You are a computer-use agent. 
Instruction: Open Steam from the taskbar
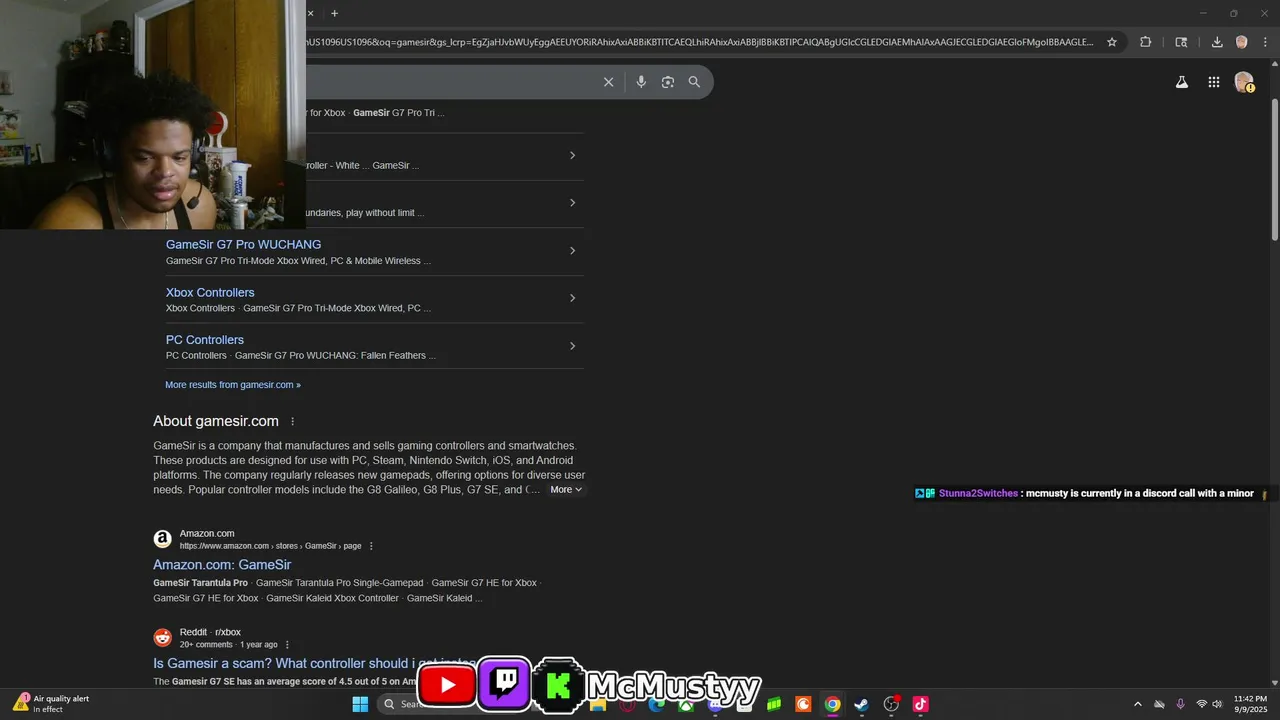[861, 704]
